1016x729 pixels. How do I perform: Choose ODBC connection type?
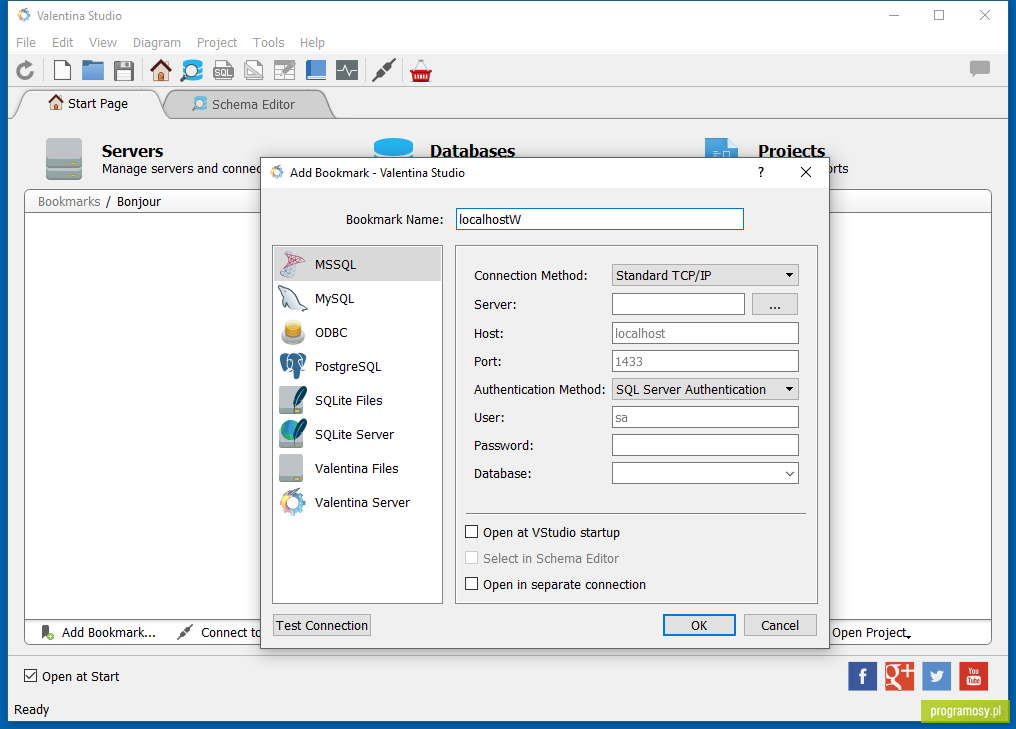pyautogui.click(x=358, y=332)
